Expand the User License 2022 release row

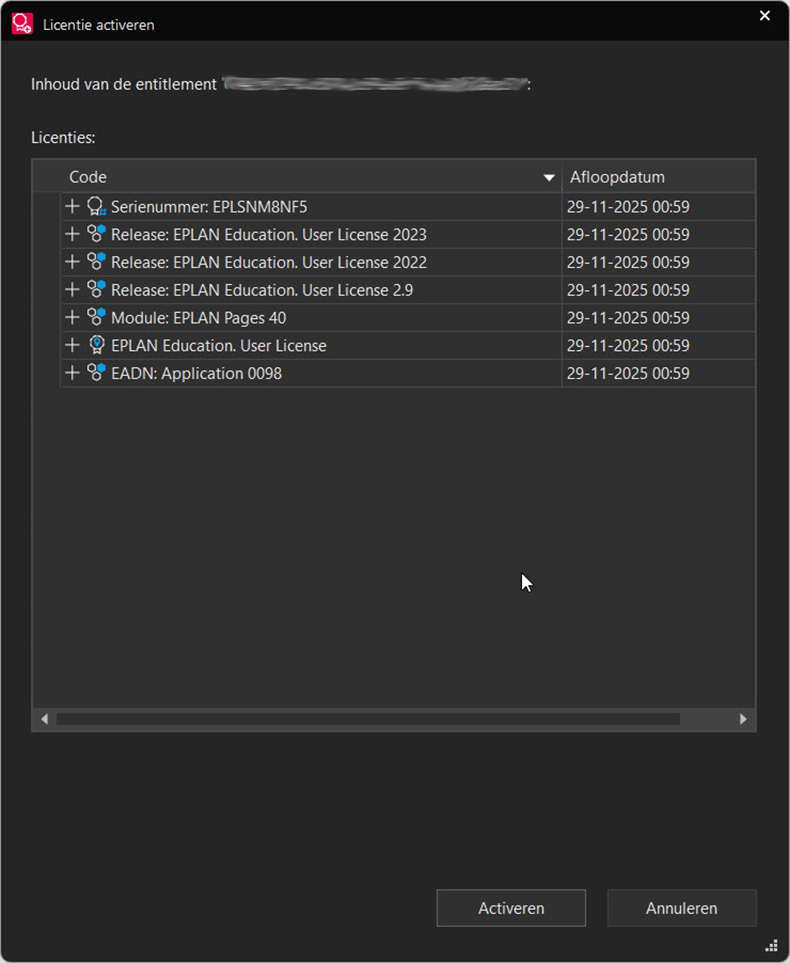pos(72,262)
